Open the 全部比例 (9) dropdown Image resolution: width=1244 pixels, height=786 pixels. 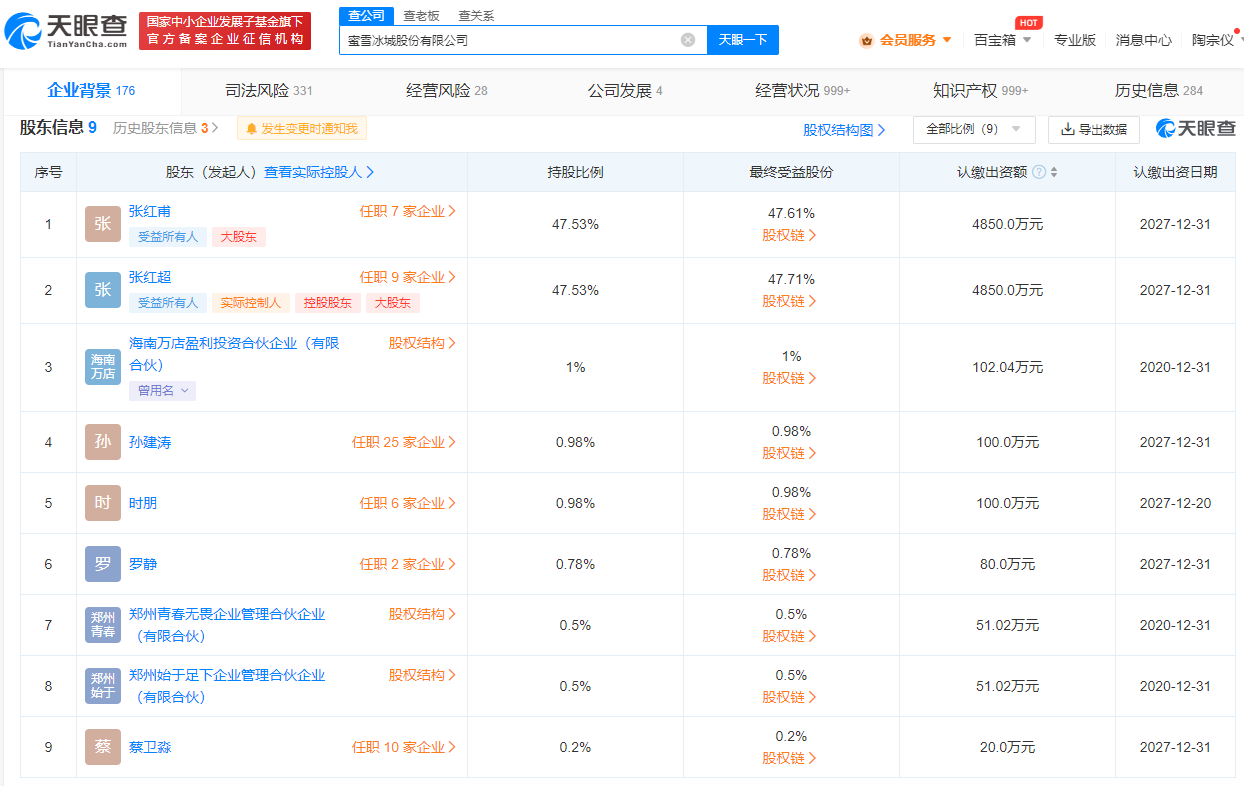[x=974, y=129]
